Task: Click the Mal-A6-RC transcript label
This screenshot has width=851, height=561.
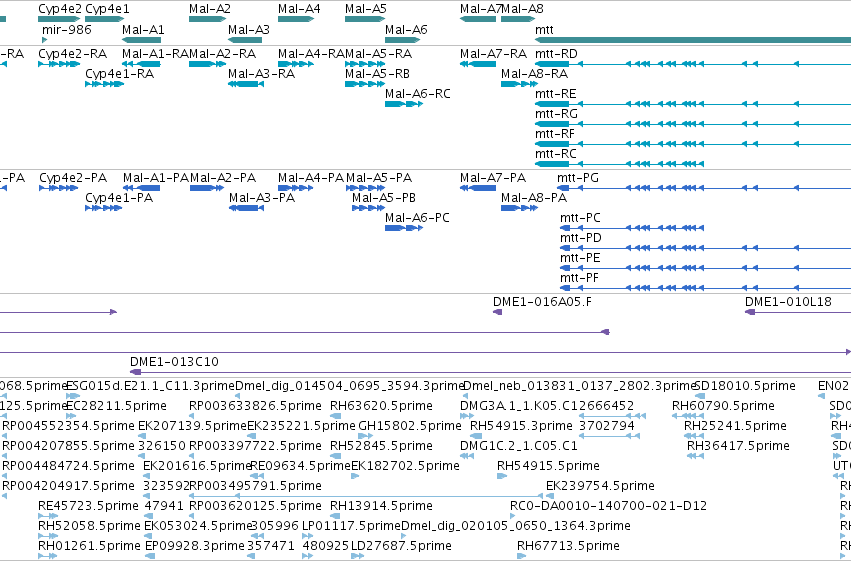Action: pos(418,93)
